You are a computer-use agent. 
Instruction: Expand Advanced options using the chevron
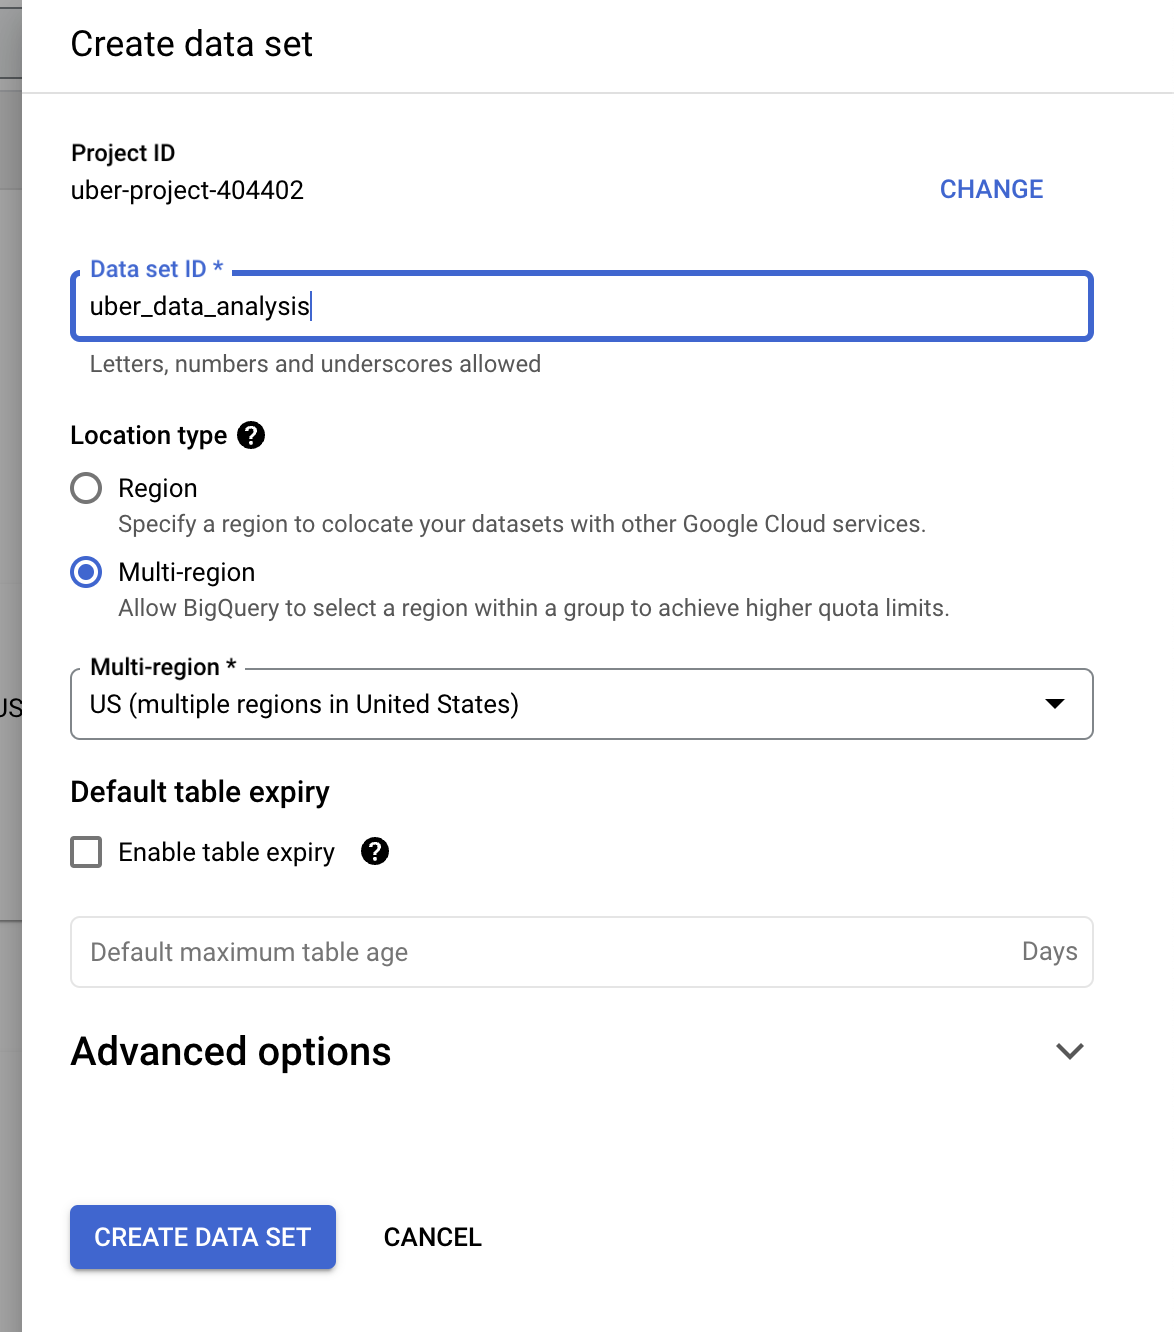point(1069,1051)
